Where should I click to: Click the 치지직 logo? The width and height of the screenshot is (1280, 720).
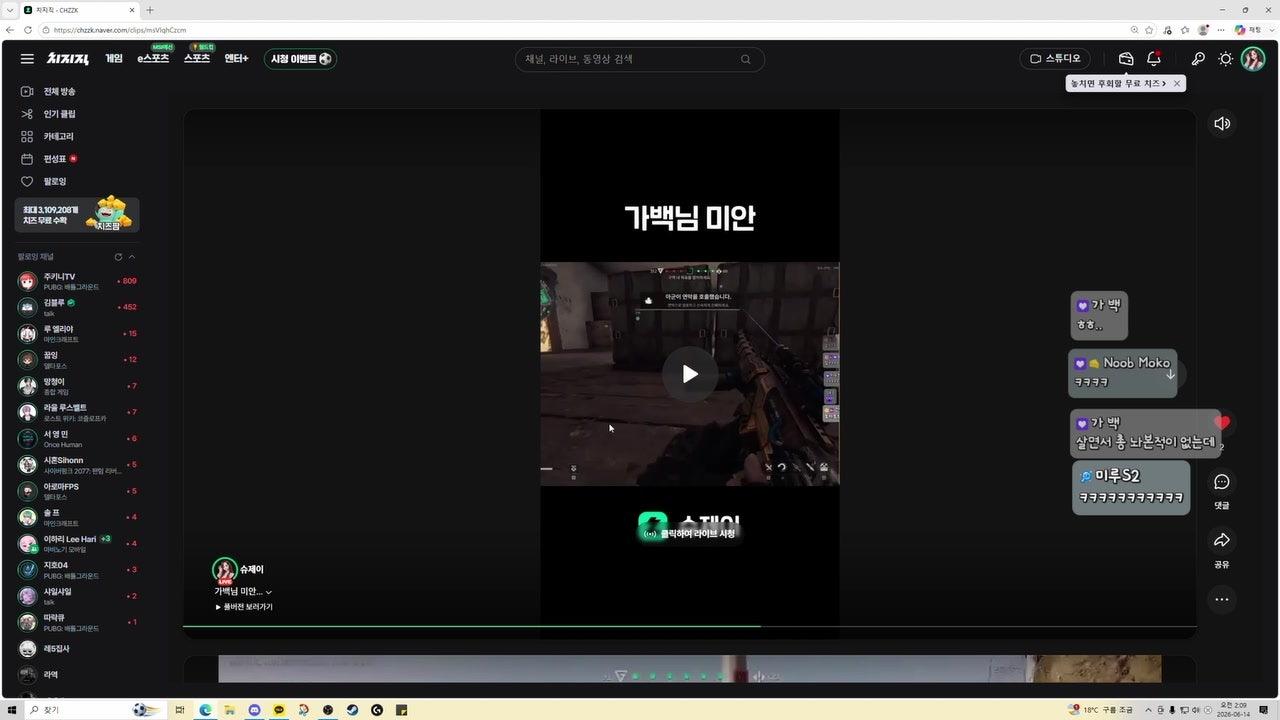(x=67, y=59)
